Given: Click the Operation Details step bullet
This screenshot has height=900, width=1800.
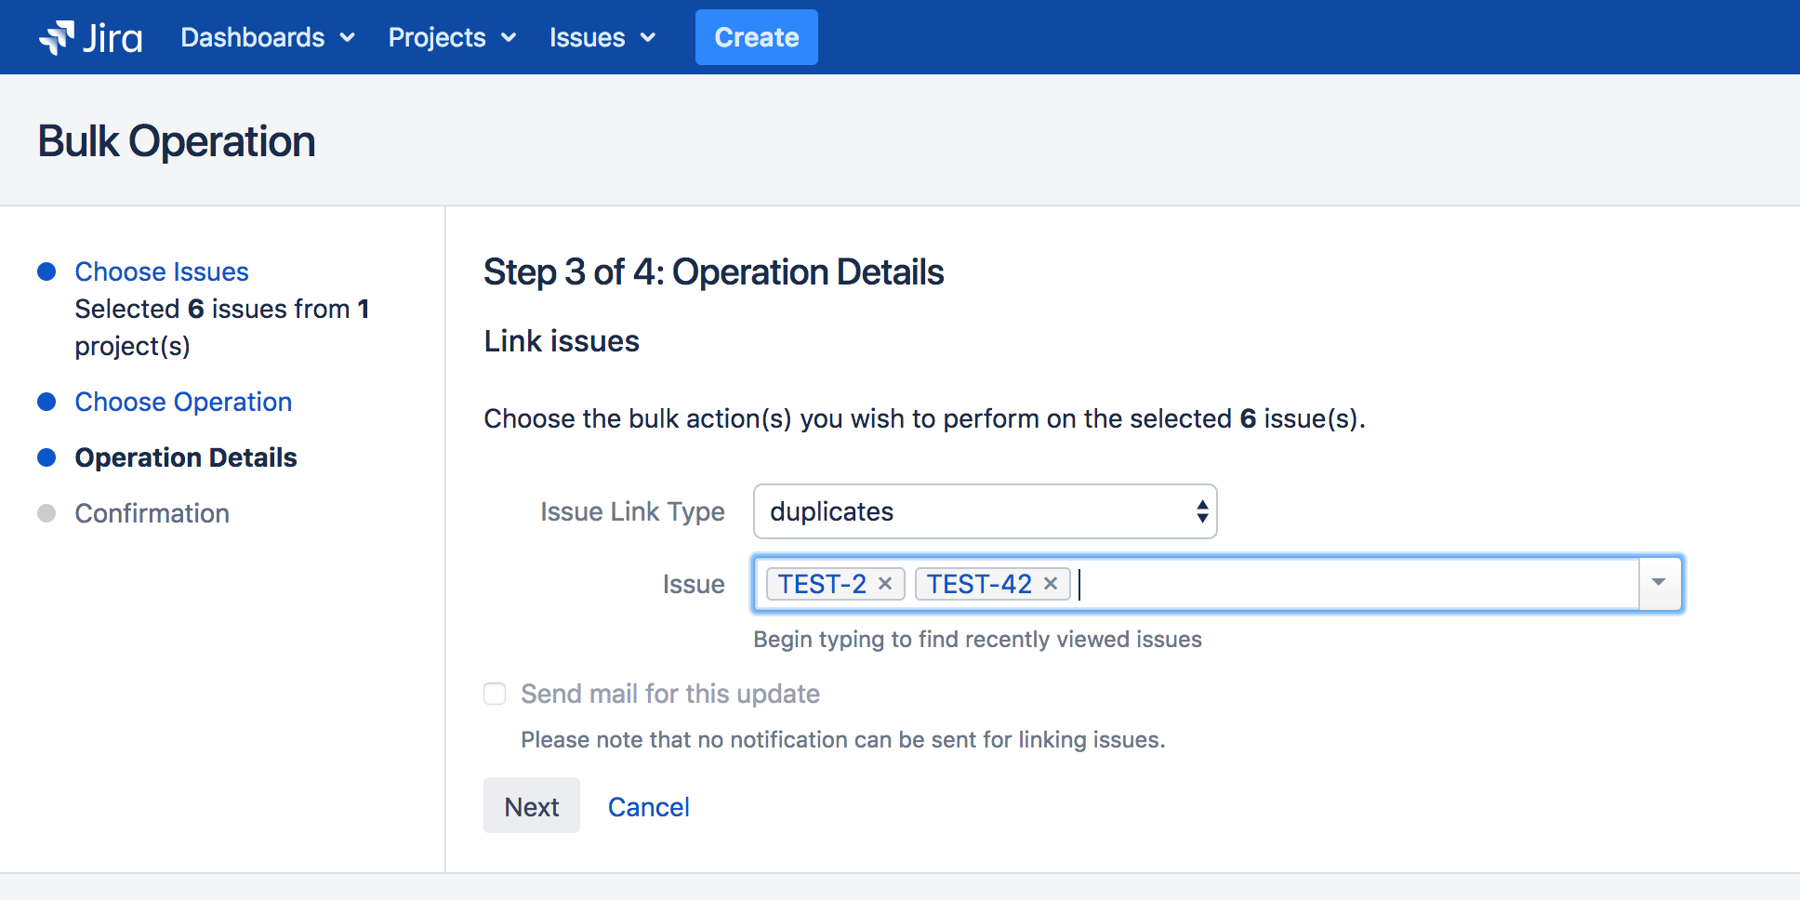Looking at the screenshot, I should [x=46, y=457].
